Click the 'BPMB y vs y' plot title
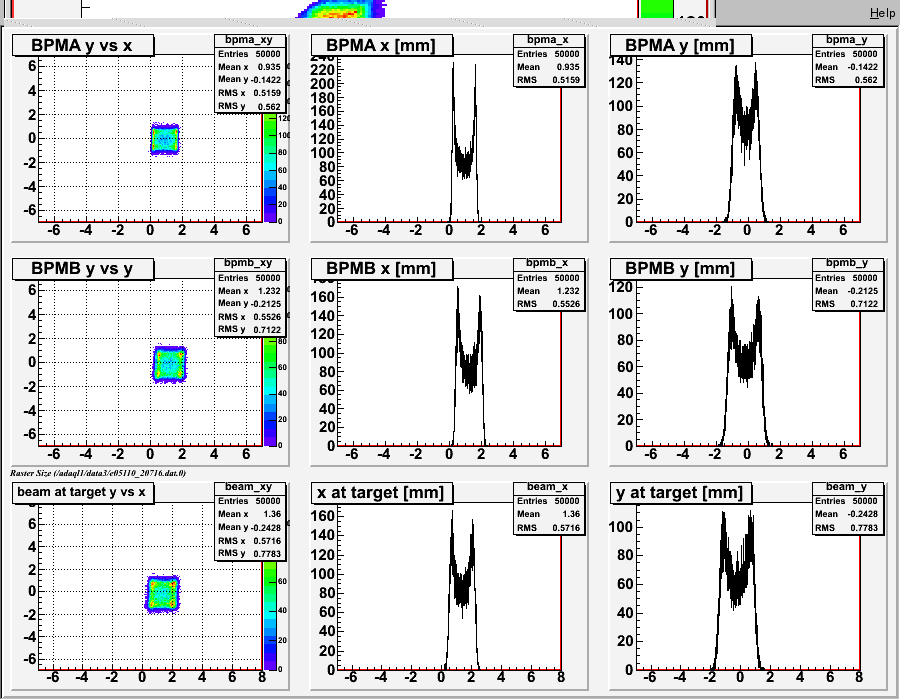The height and width of the screenshot is (700, 900). click(x=83, y=269)
